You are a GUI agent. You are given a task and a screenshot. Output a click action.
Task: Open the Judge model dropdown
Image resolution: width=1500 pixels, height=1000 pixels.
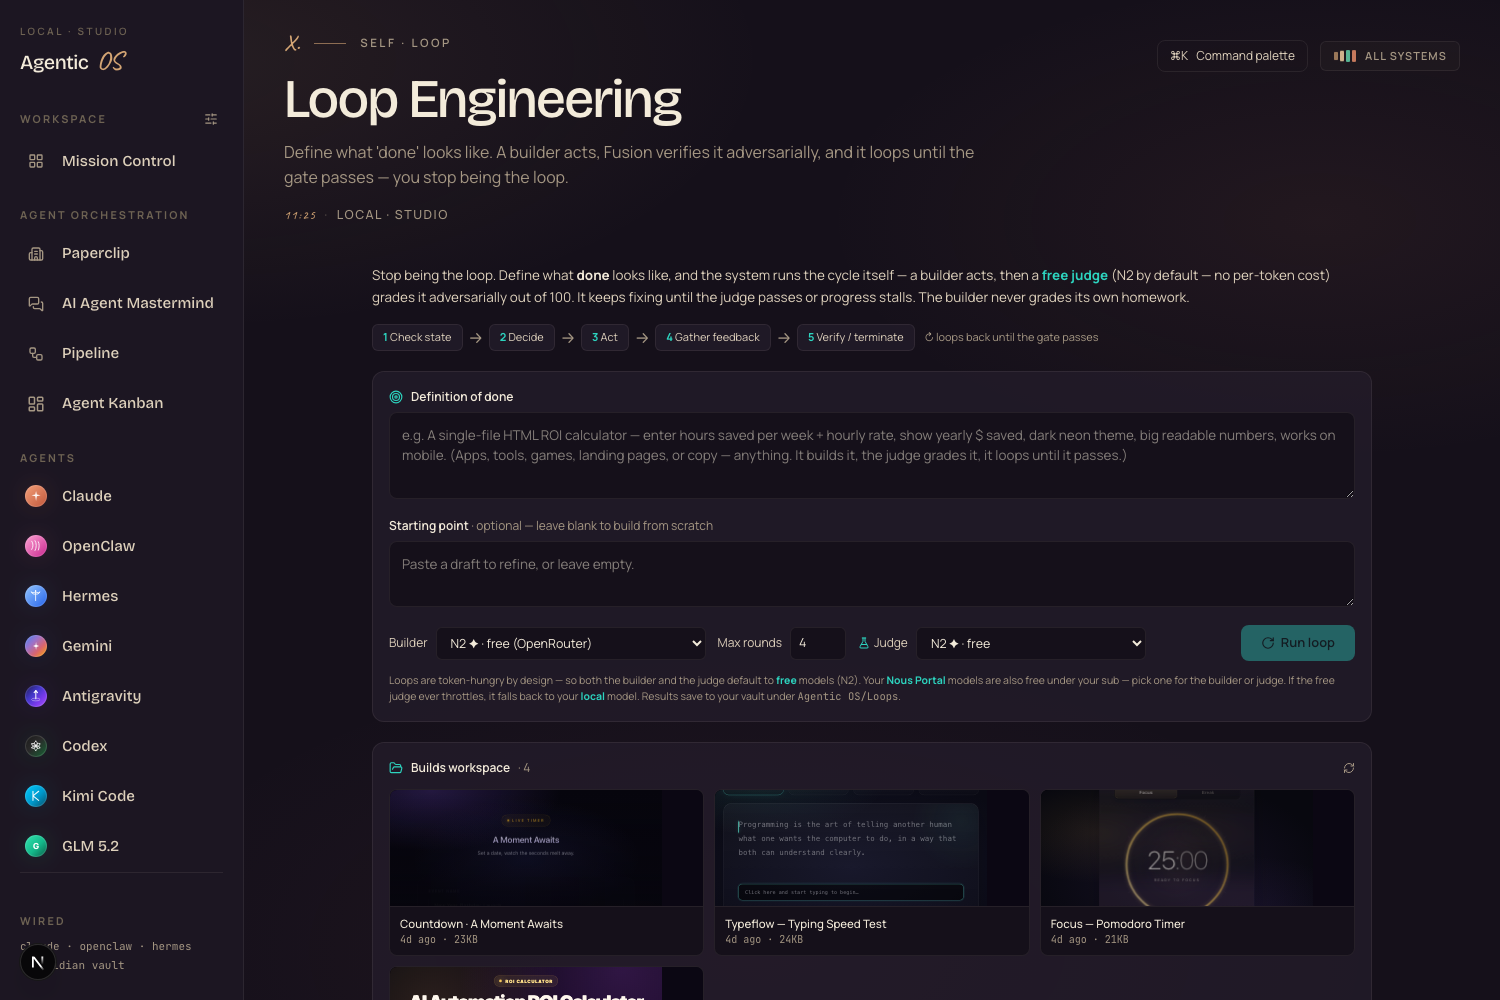coord(1031,643)
